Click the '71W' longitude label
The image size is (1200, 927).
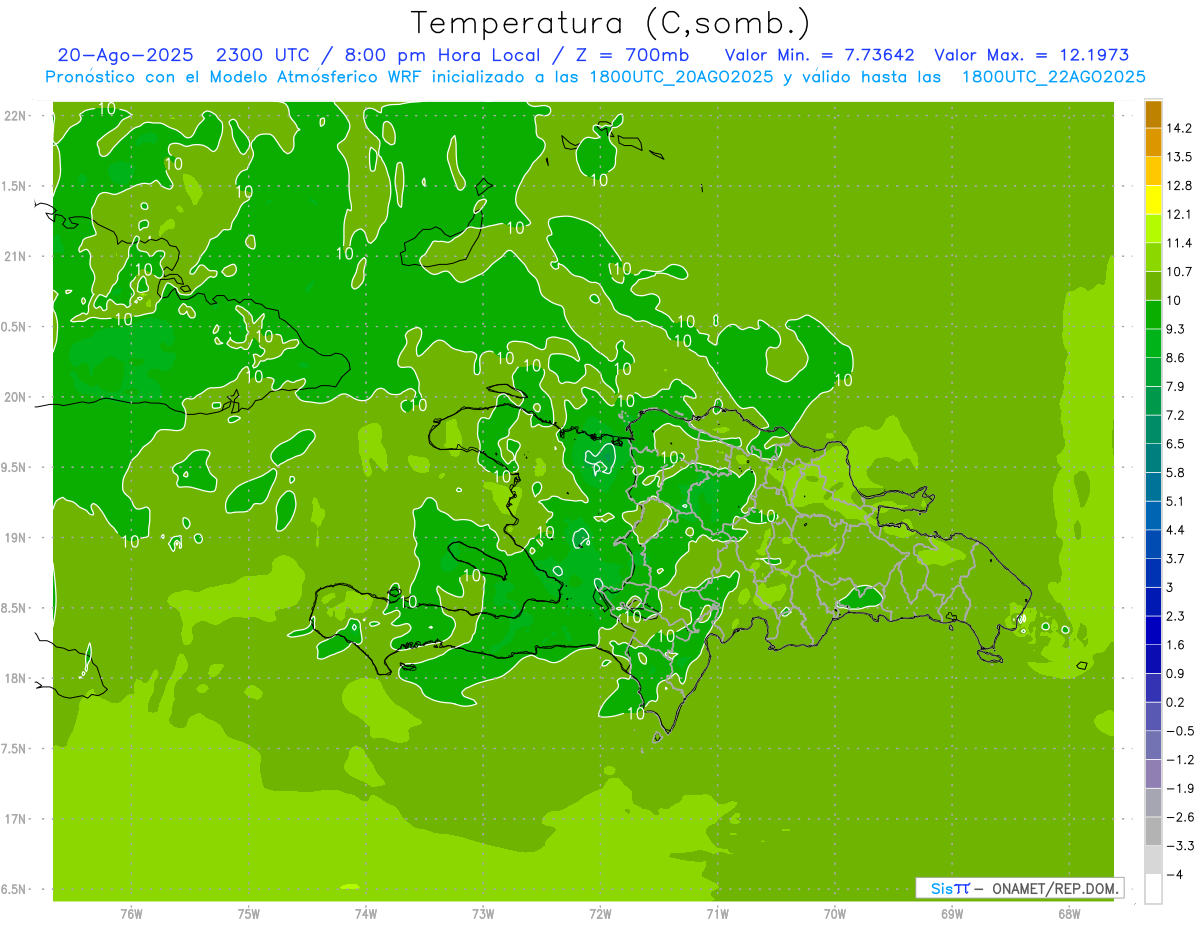click(x=718, y=914)
